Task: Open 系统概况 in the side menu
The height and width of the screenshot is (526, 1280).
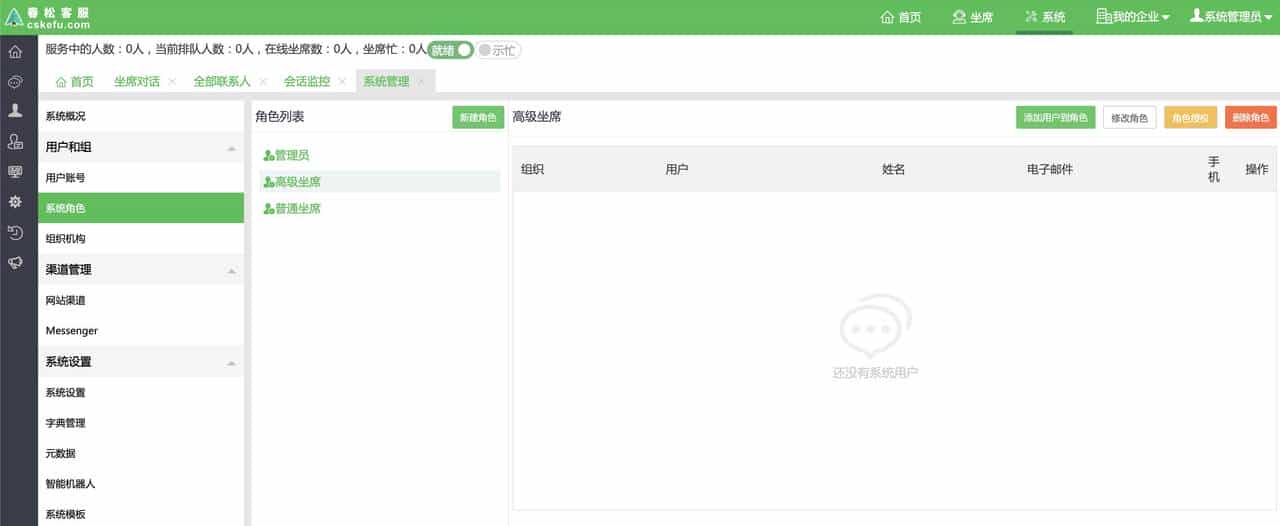Action: click(x=141, y=117)
